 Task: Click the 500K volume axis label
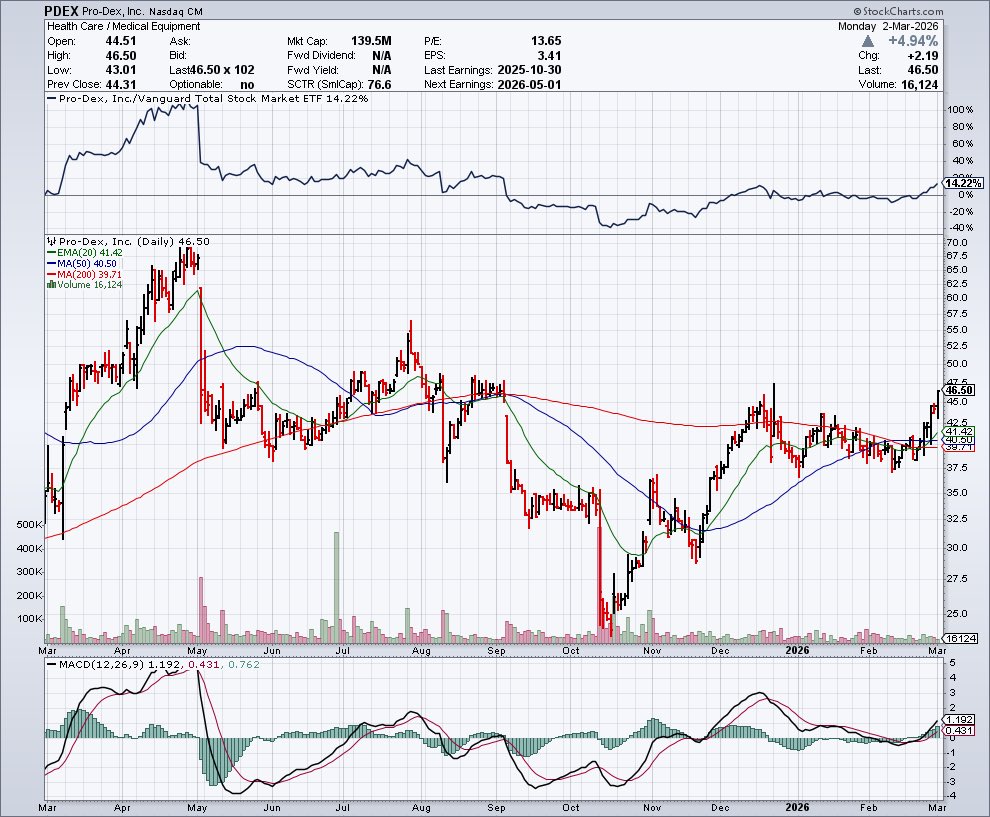(30, 525)
